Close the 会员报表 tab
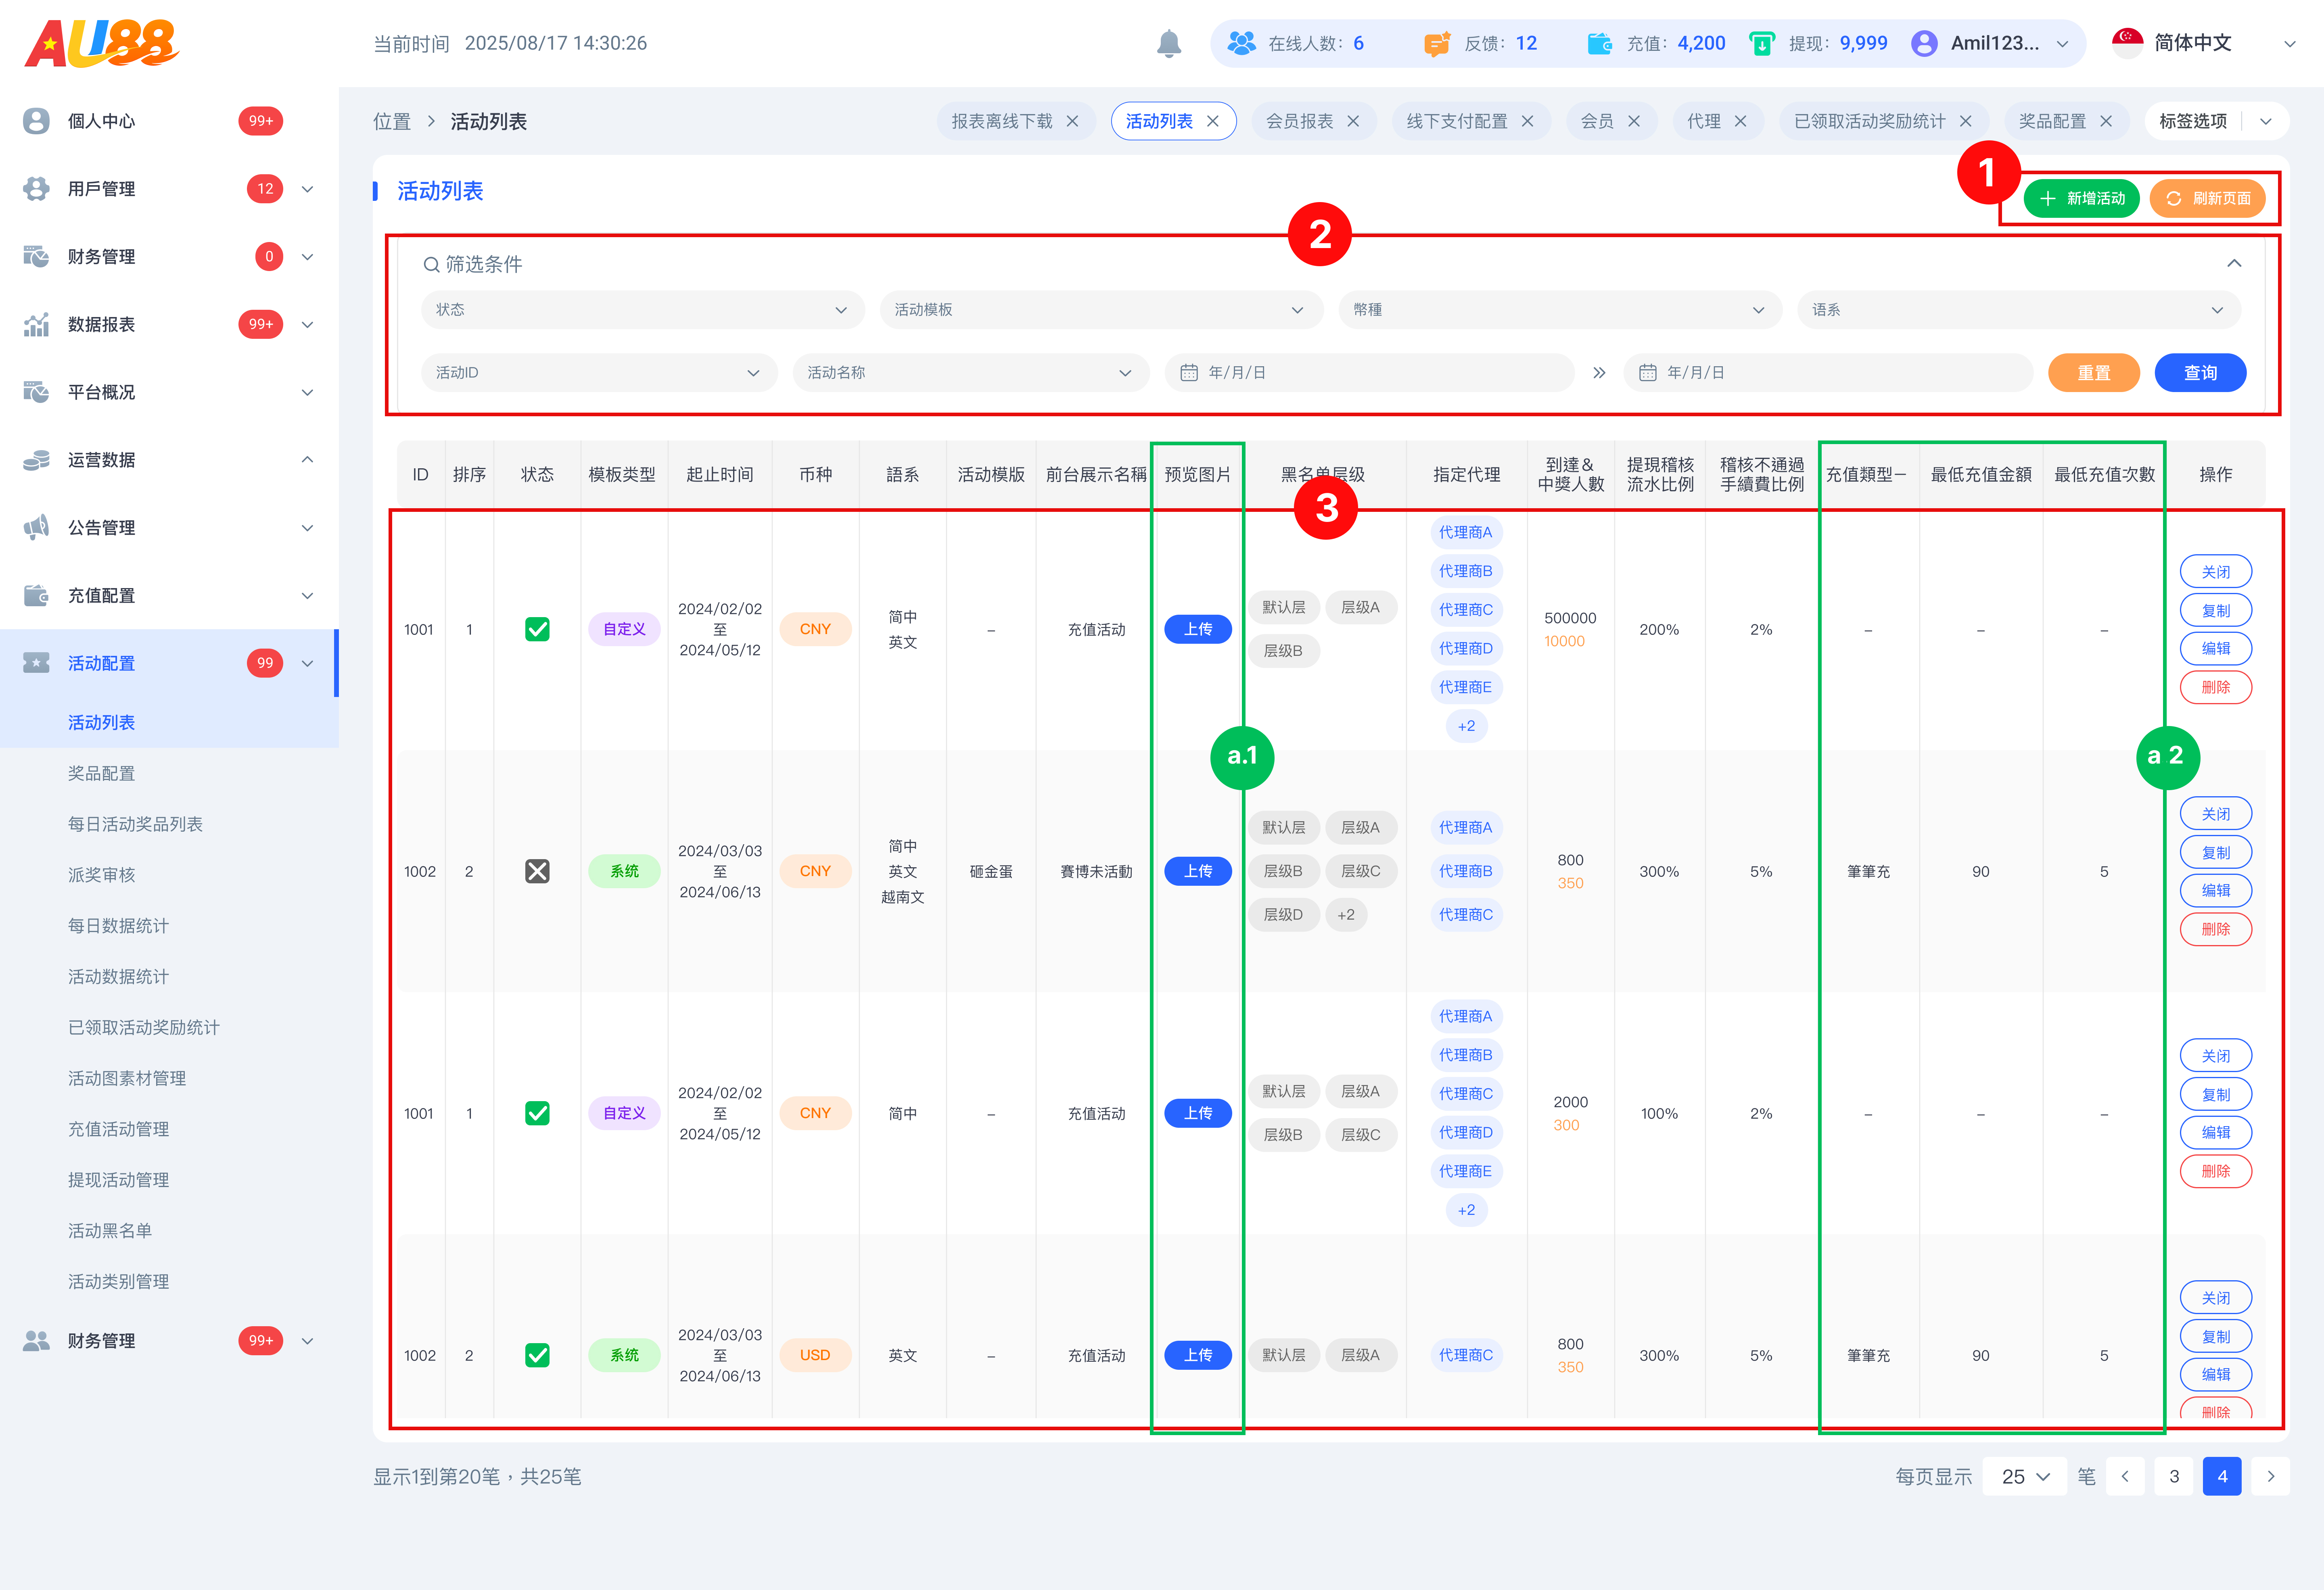The height and width of the screenshot is (1590, 2324). point(1353,121)
